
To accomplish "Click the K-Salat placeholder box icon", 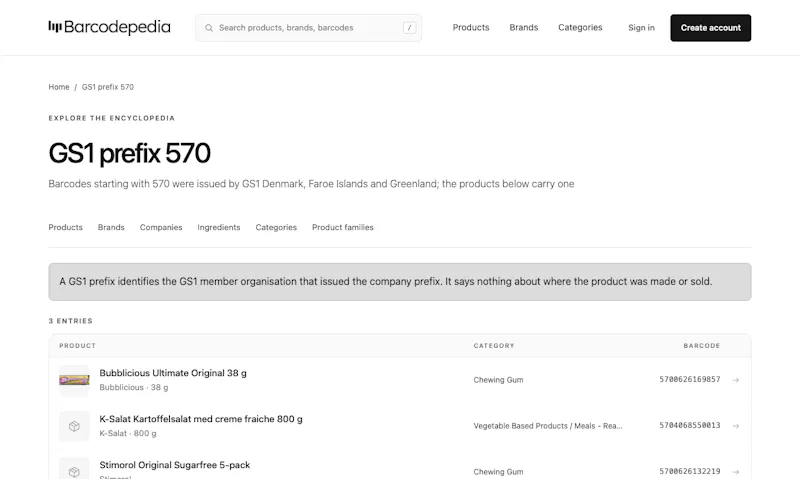I will coord(74,426).
